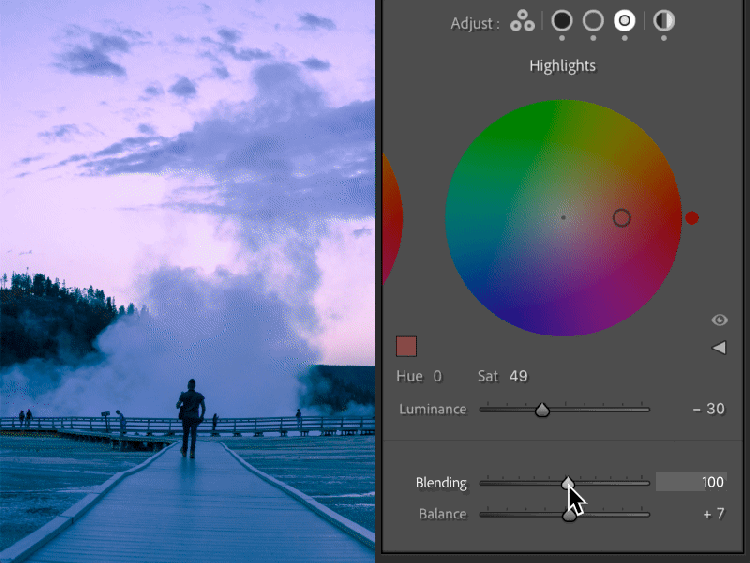Toggle the highlights color grading eye icon
Viewport: 750px width, 563px height.
click(719, 320)
